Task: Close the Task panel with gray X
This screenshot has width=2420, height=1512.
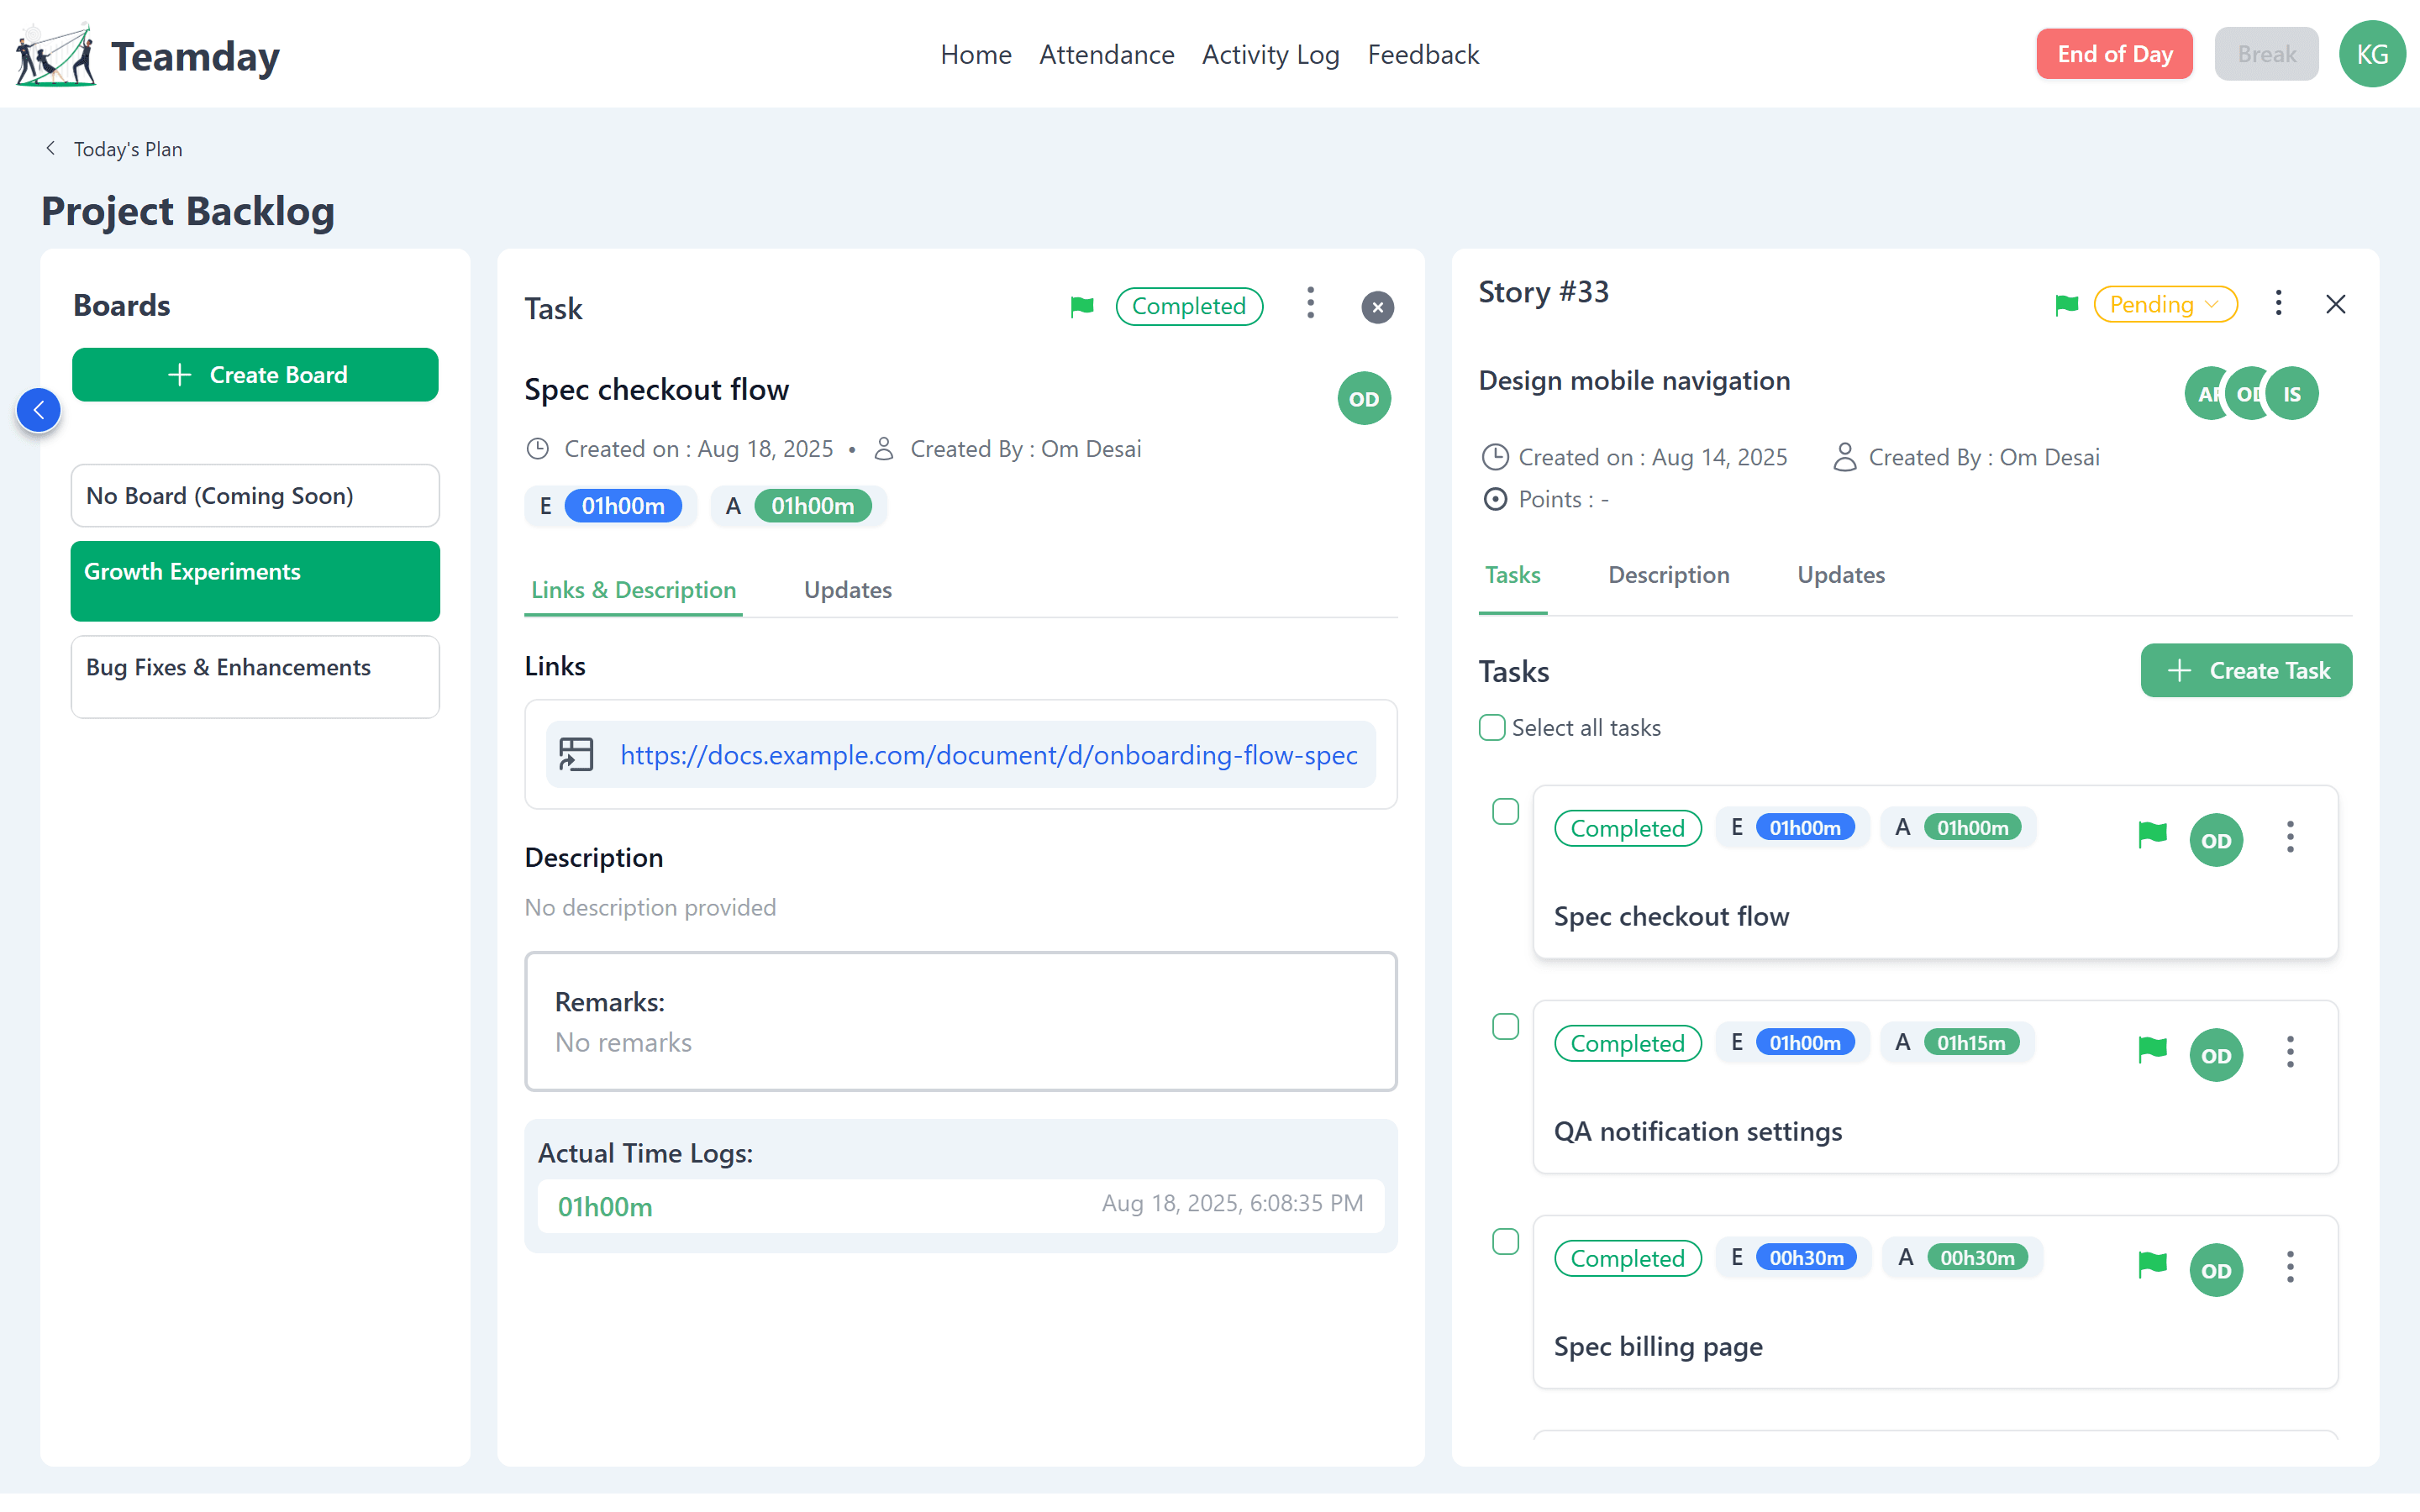Action: 1377,307
